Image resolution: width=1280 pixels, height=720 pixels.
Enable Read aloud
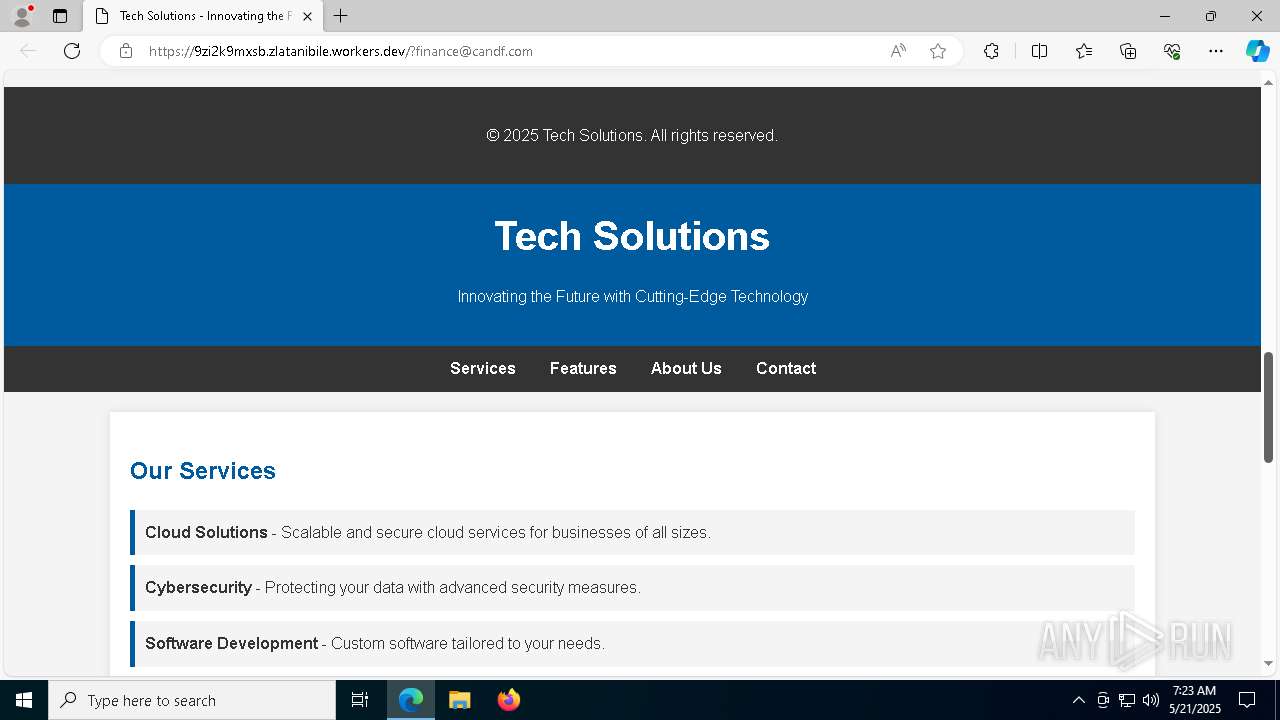tap(898, 51)
